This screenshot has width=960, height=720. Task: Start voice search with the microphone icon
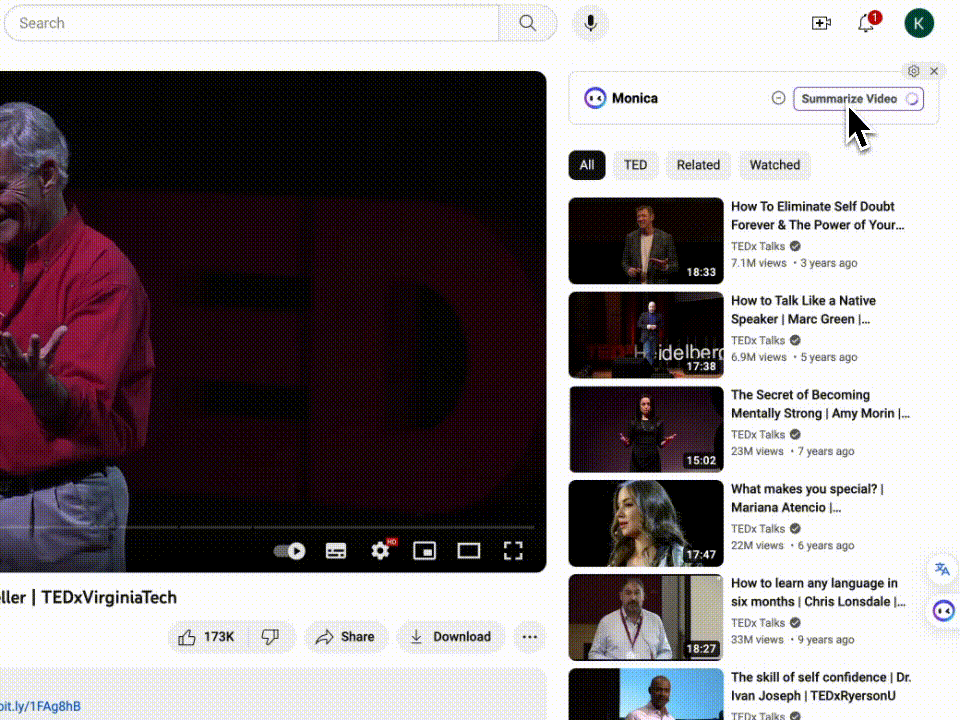[589, 23]
